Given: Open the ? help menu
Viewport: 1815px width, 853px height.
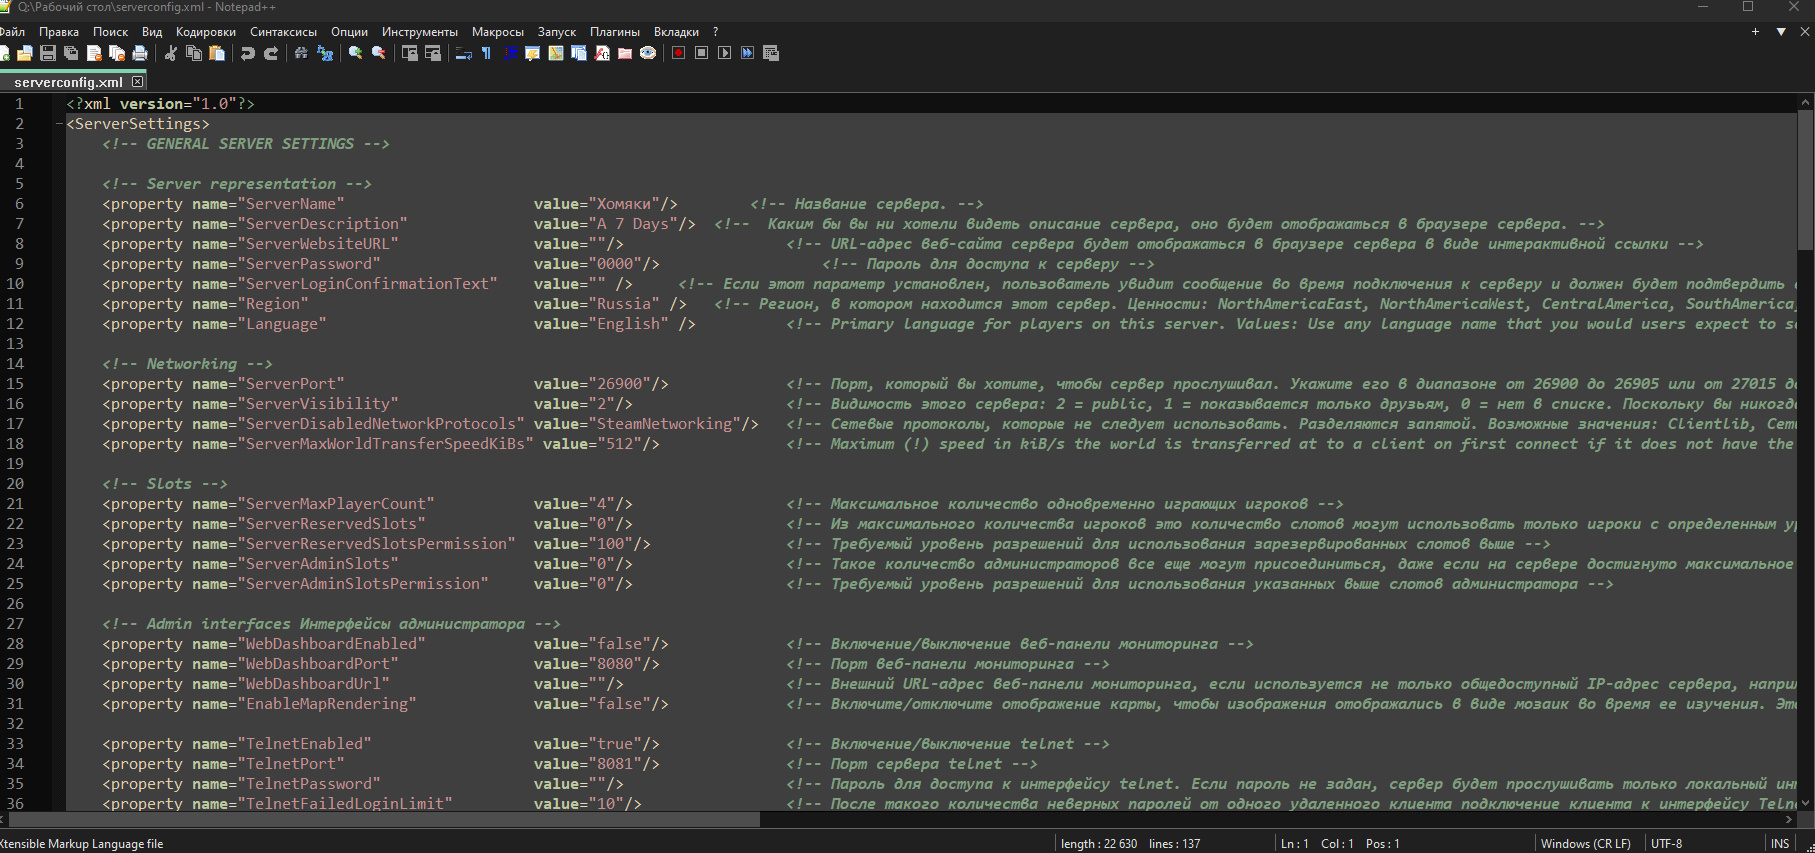Looking at the screenshot, I should (716, 32).
